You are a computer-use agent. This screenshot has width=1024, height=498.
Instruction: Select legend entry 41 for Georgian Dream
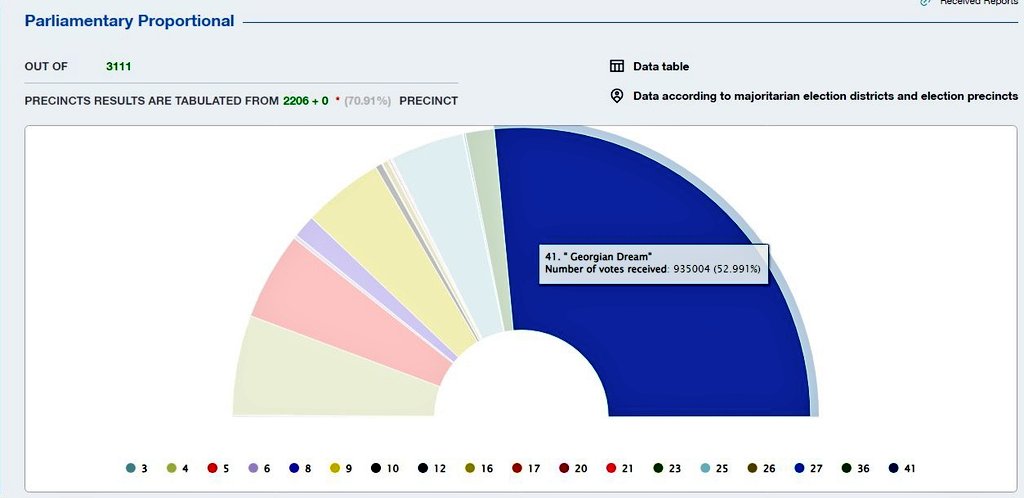[x=902, y=468]
